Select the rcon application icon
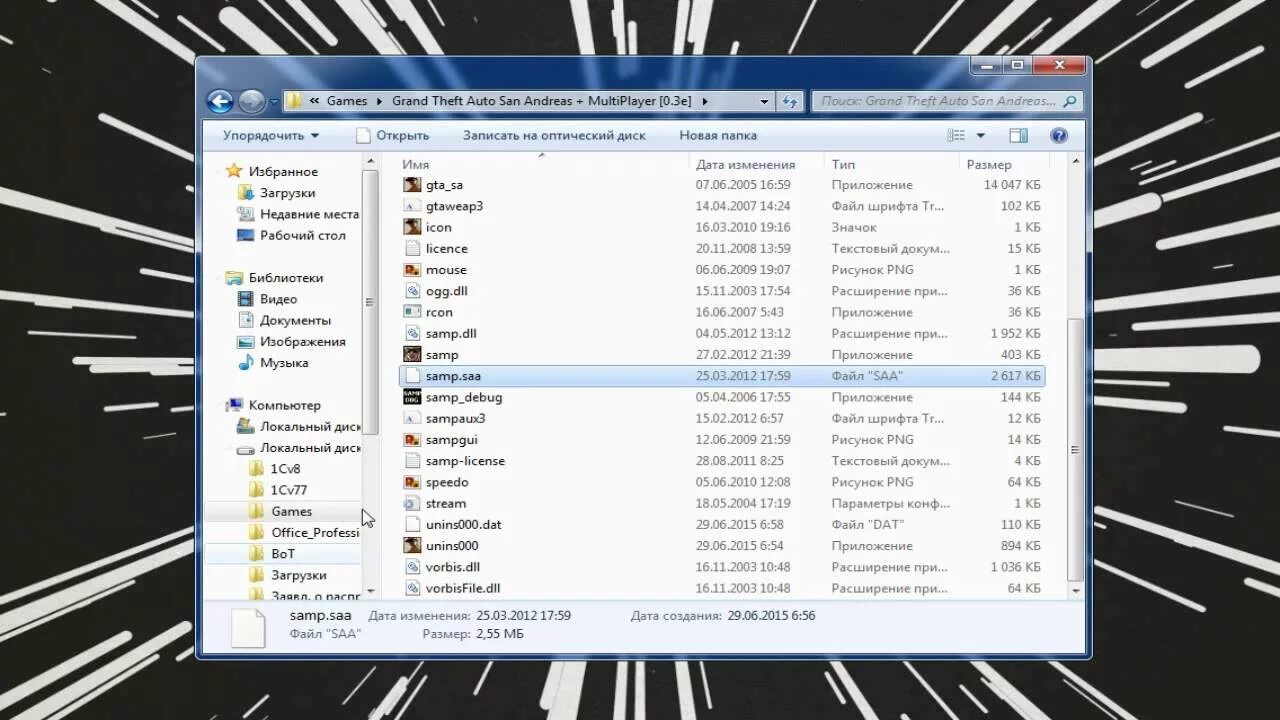Image resolution: width=1280 pixels, height=720 pixels. click(412, 312)
